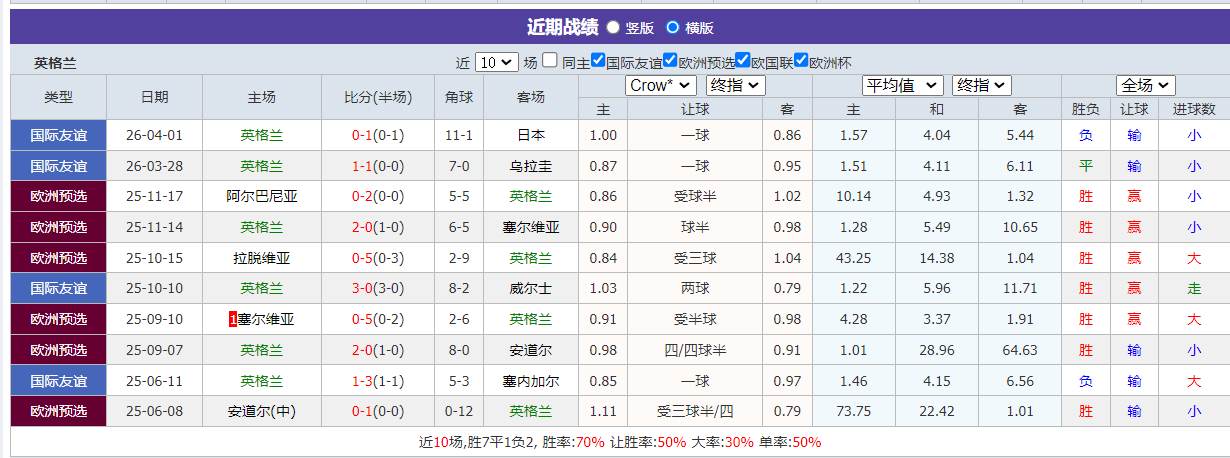Click odds value 43.25 in 拉脱维亚 row
This screenshot has width=1230, height=458.
coord(853,258)
